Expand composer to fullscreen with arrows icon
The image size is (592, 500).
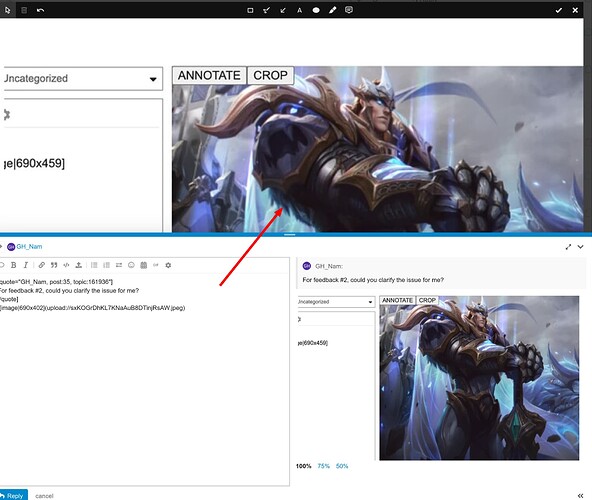(568, 247)
